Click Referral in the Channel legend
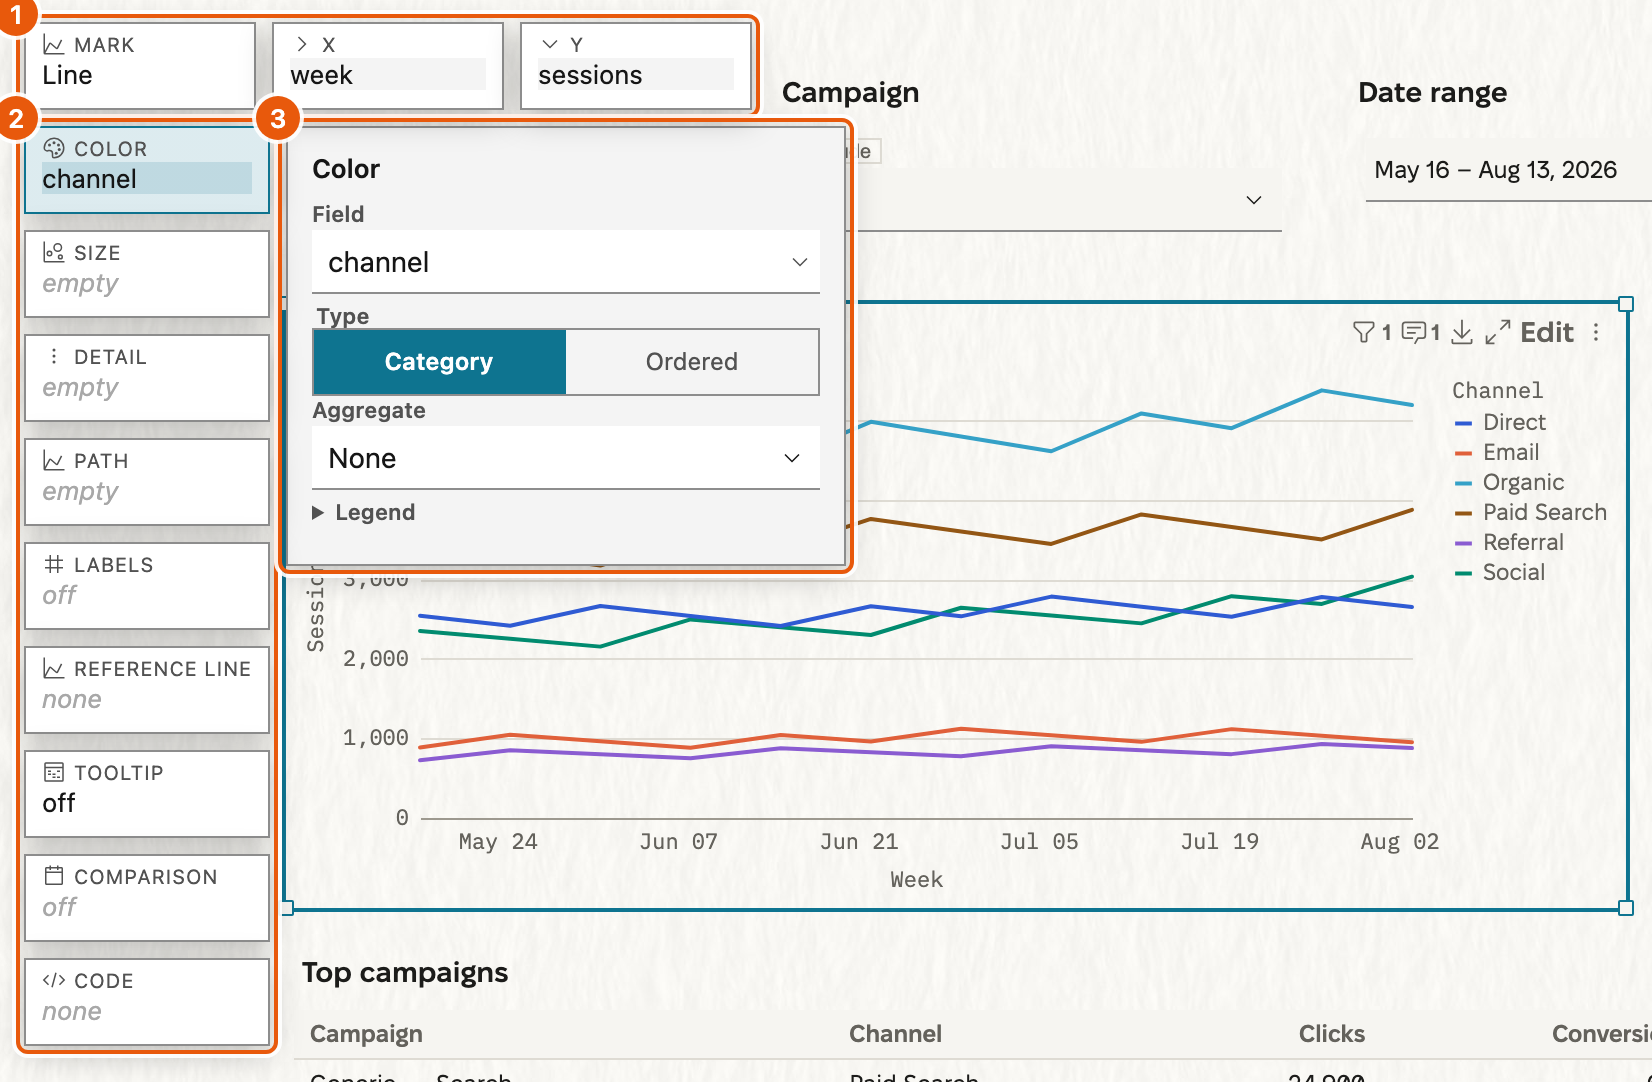 tap(1523, 542)
